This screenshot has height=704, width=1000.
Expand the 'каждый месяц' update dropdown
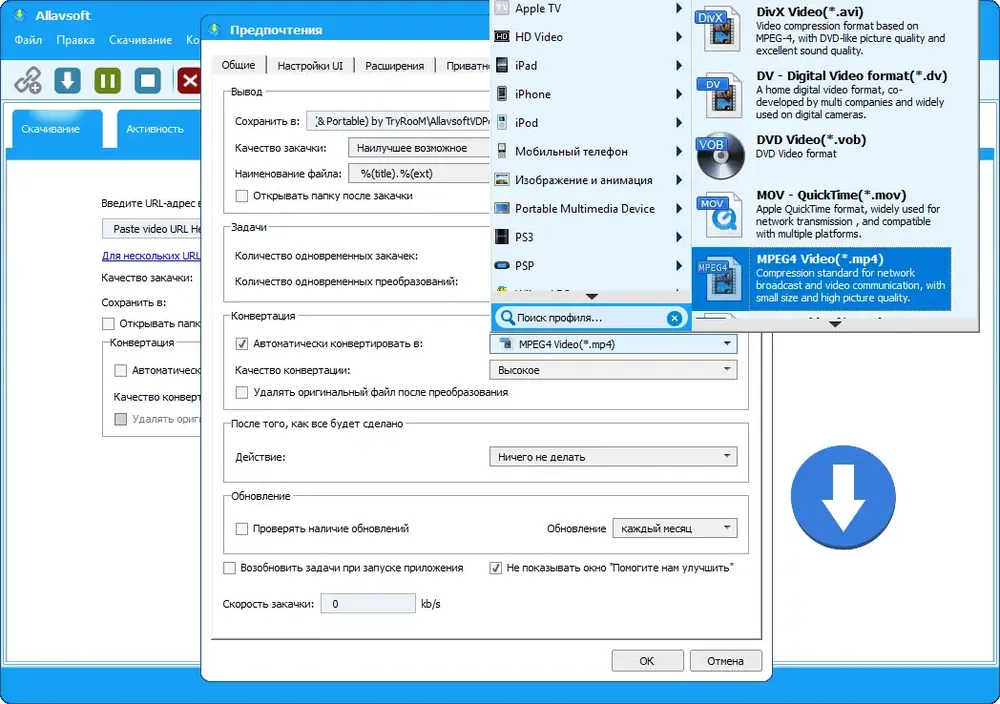pos(675,528)
